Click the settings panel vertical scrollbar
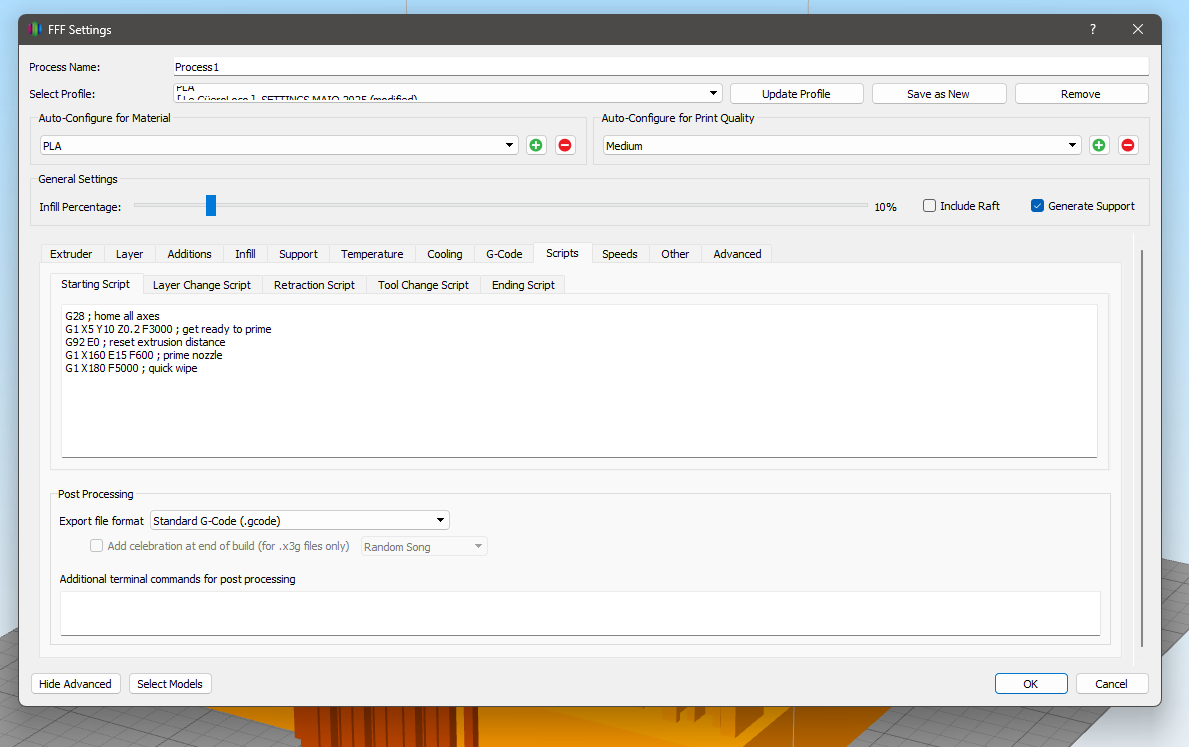 pos(1141,447)
